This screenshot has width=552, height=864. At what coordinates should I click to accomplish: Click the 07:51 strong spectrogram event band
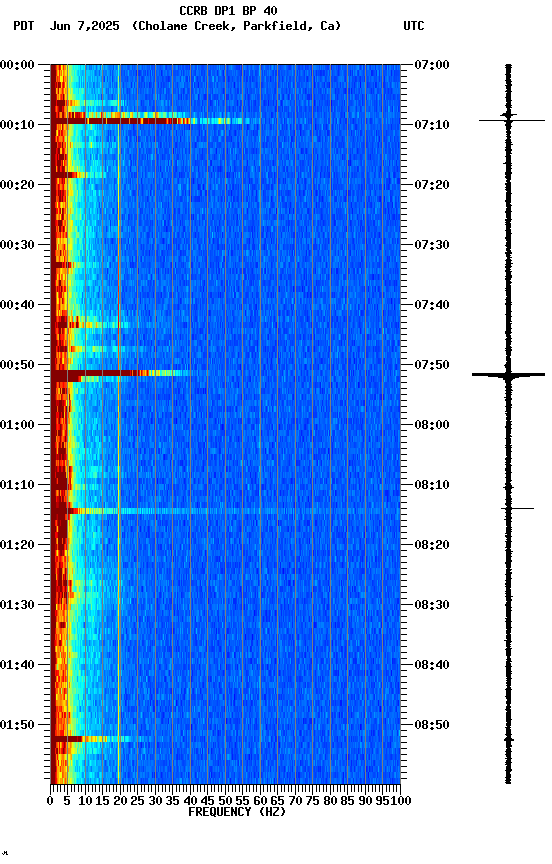coord(121,374)
